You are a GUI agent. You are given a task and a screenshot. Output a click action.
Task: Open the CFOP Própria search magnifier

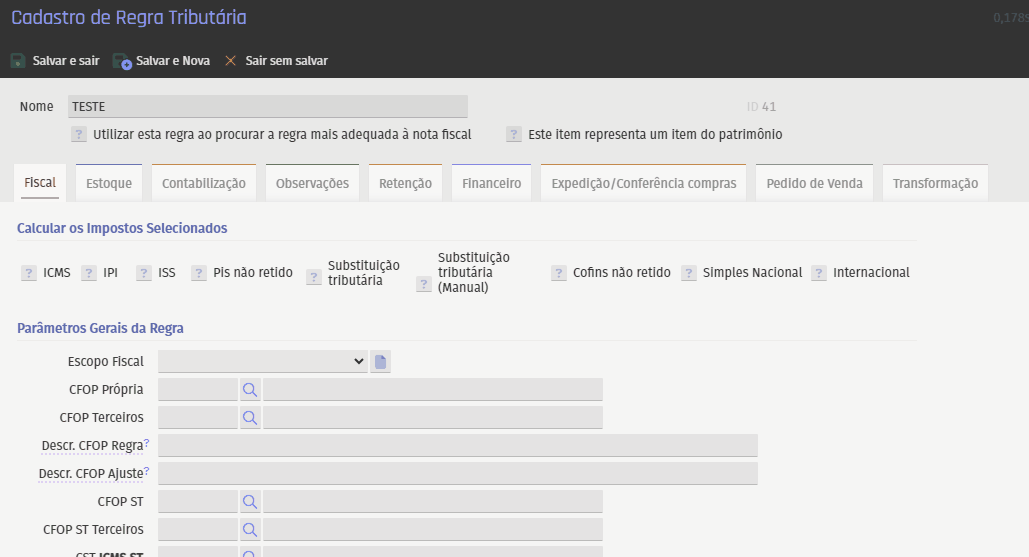[x=250, y=389]
